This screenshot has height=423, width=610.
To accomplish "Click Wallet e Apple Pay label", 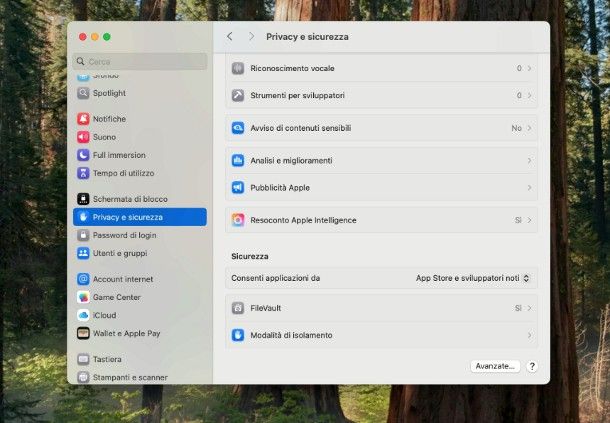I will (x=126, y=333).
